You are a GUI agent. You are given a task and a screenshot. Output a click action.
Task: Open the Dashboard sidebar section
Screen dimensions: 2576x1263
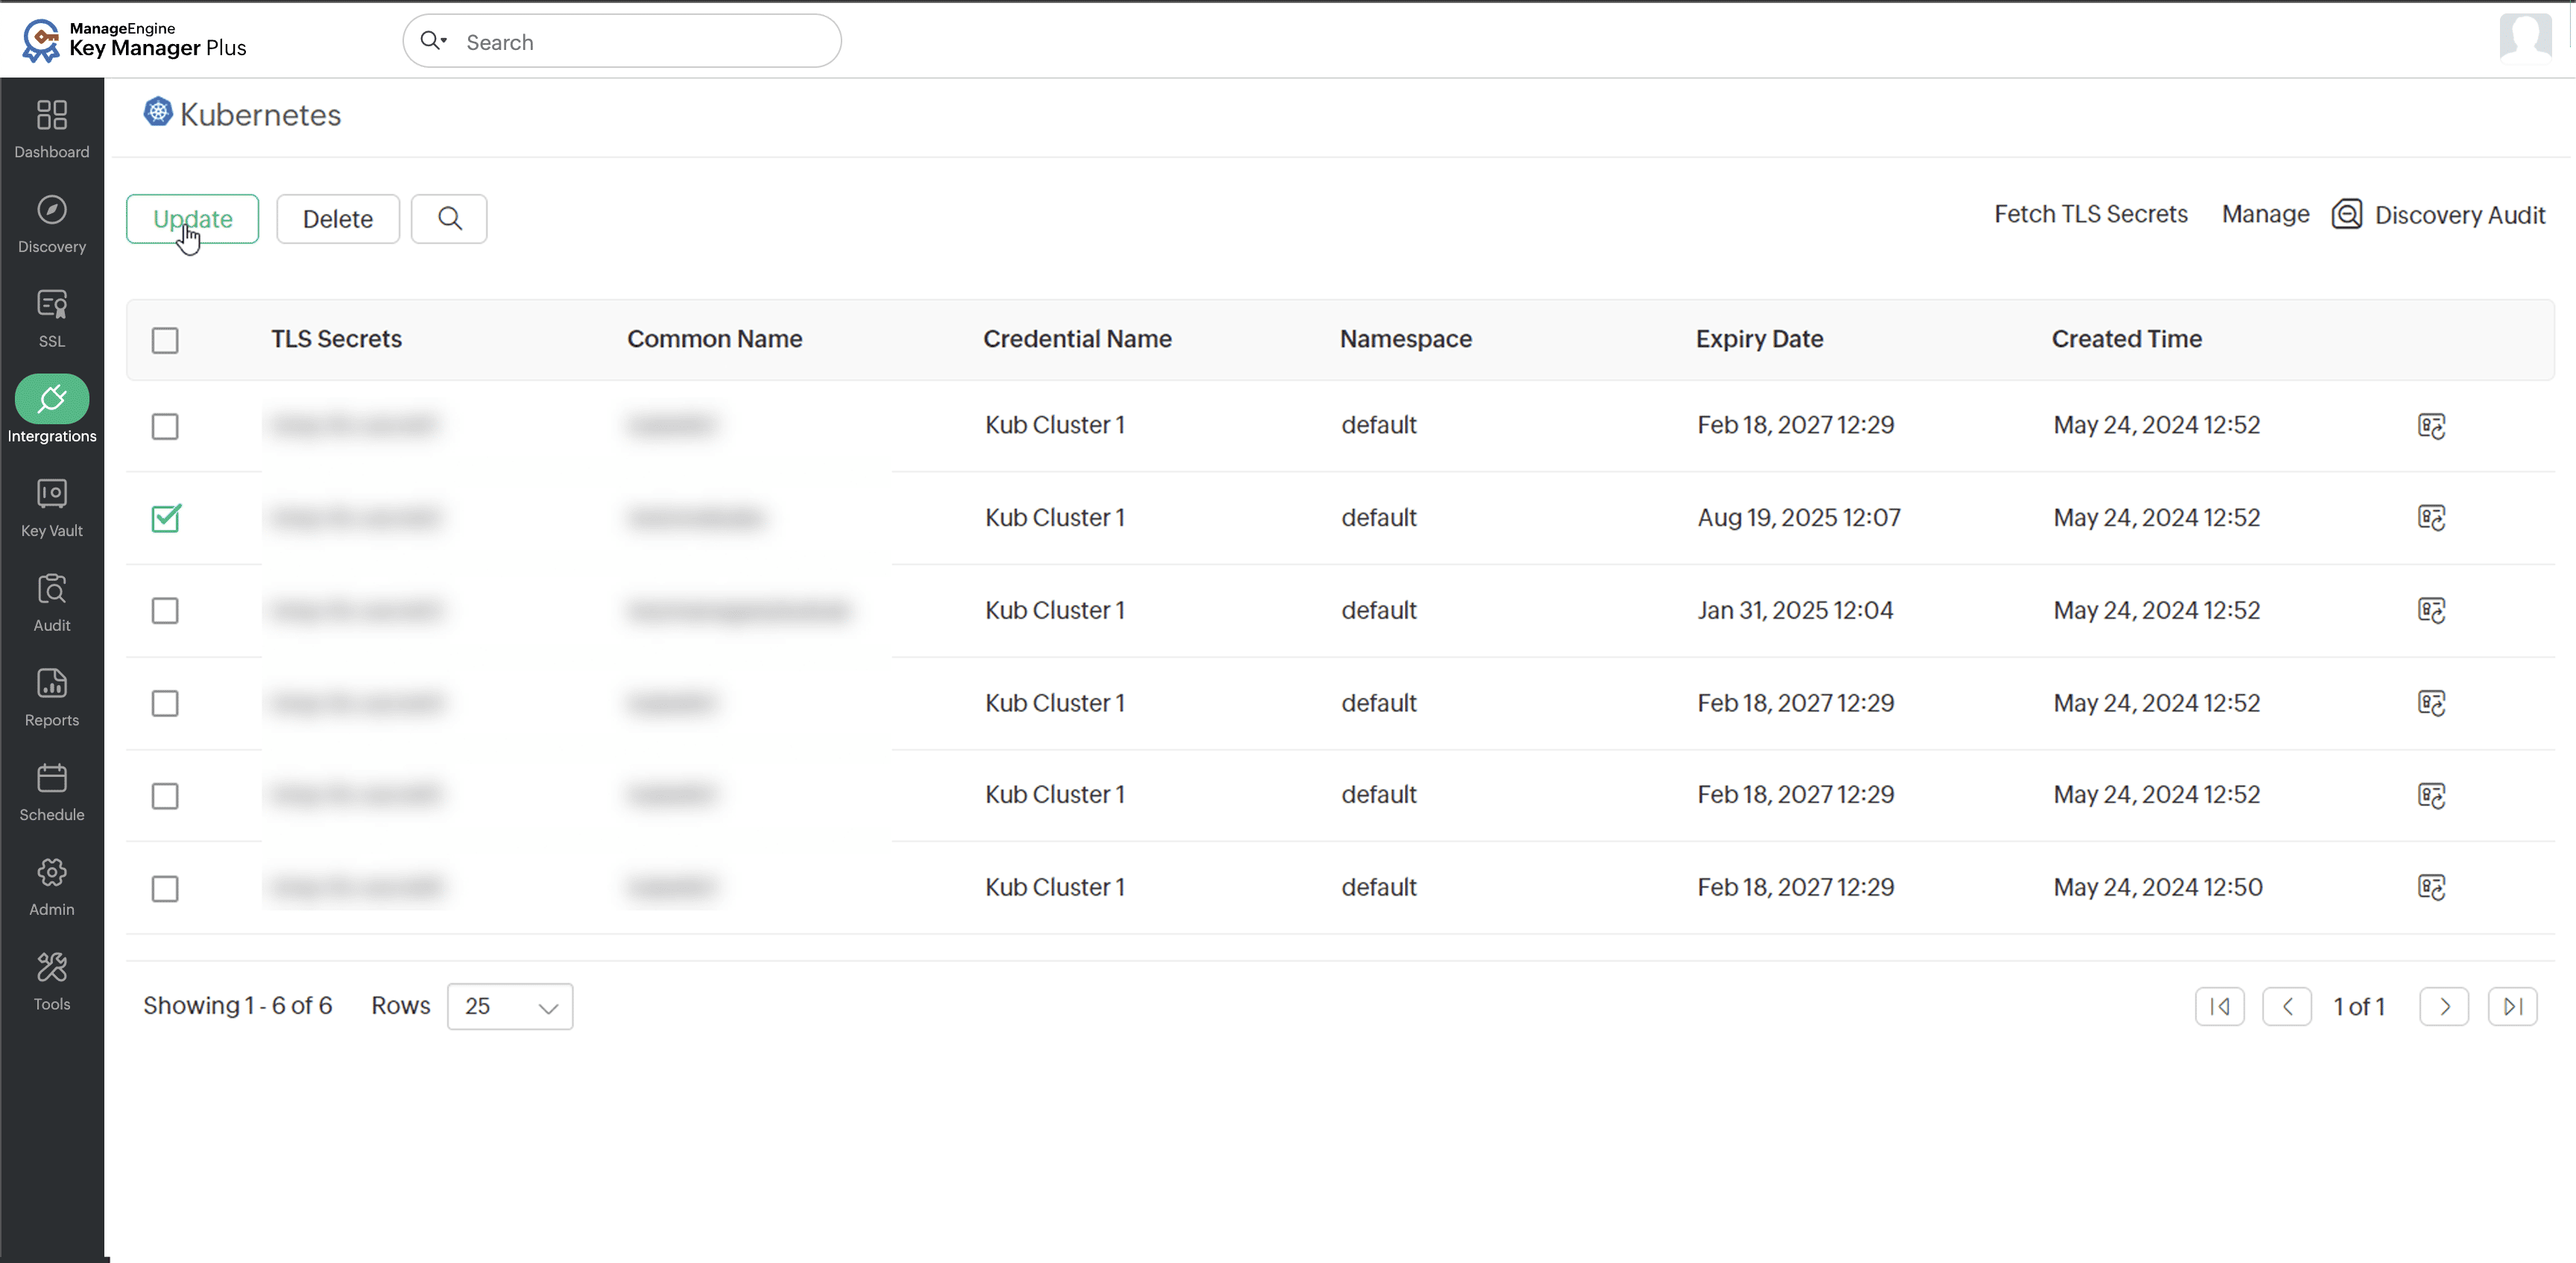(52, 129)
